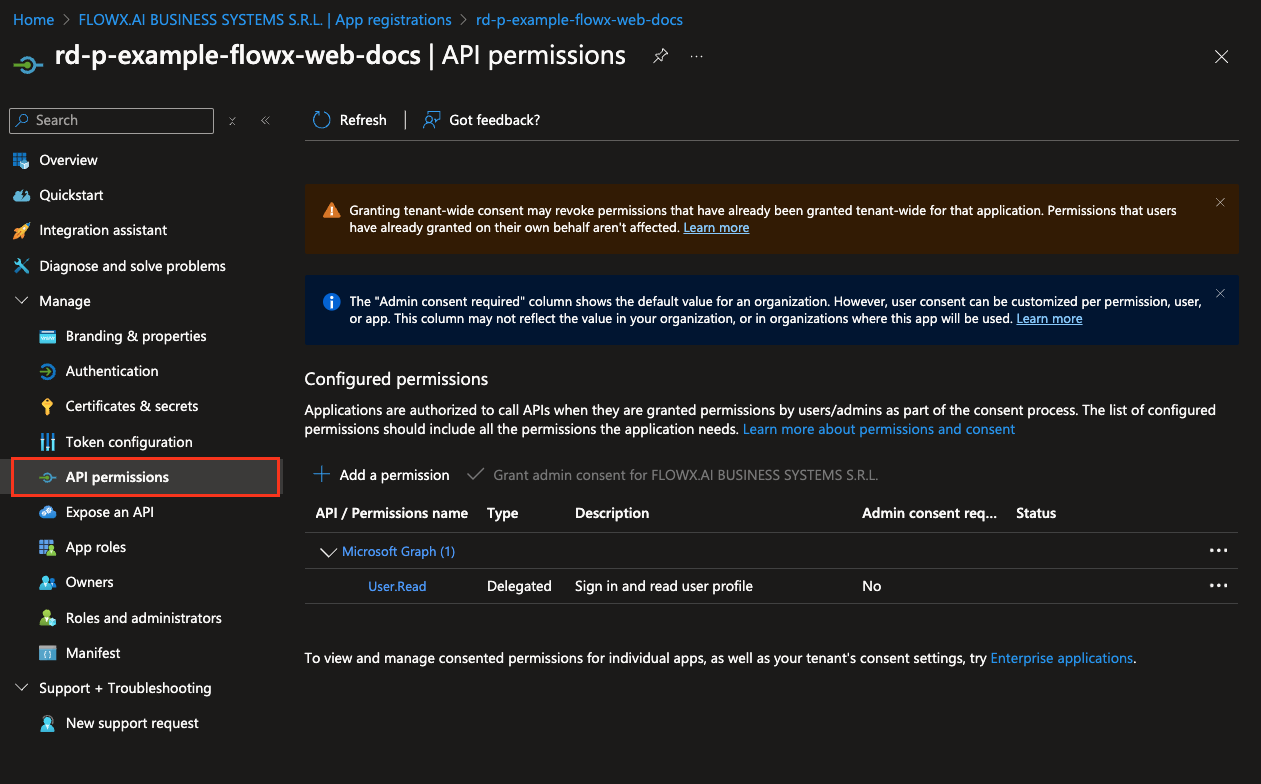Click the App roles icon
1261x784 pixels.
pos(47,547)
